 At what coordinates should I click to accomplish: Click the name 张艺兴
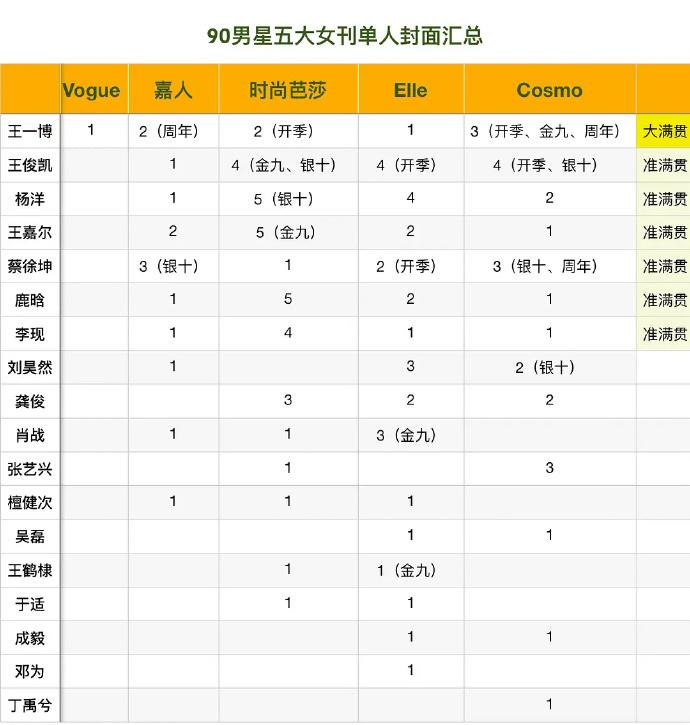click(30, 469)
